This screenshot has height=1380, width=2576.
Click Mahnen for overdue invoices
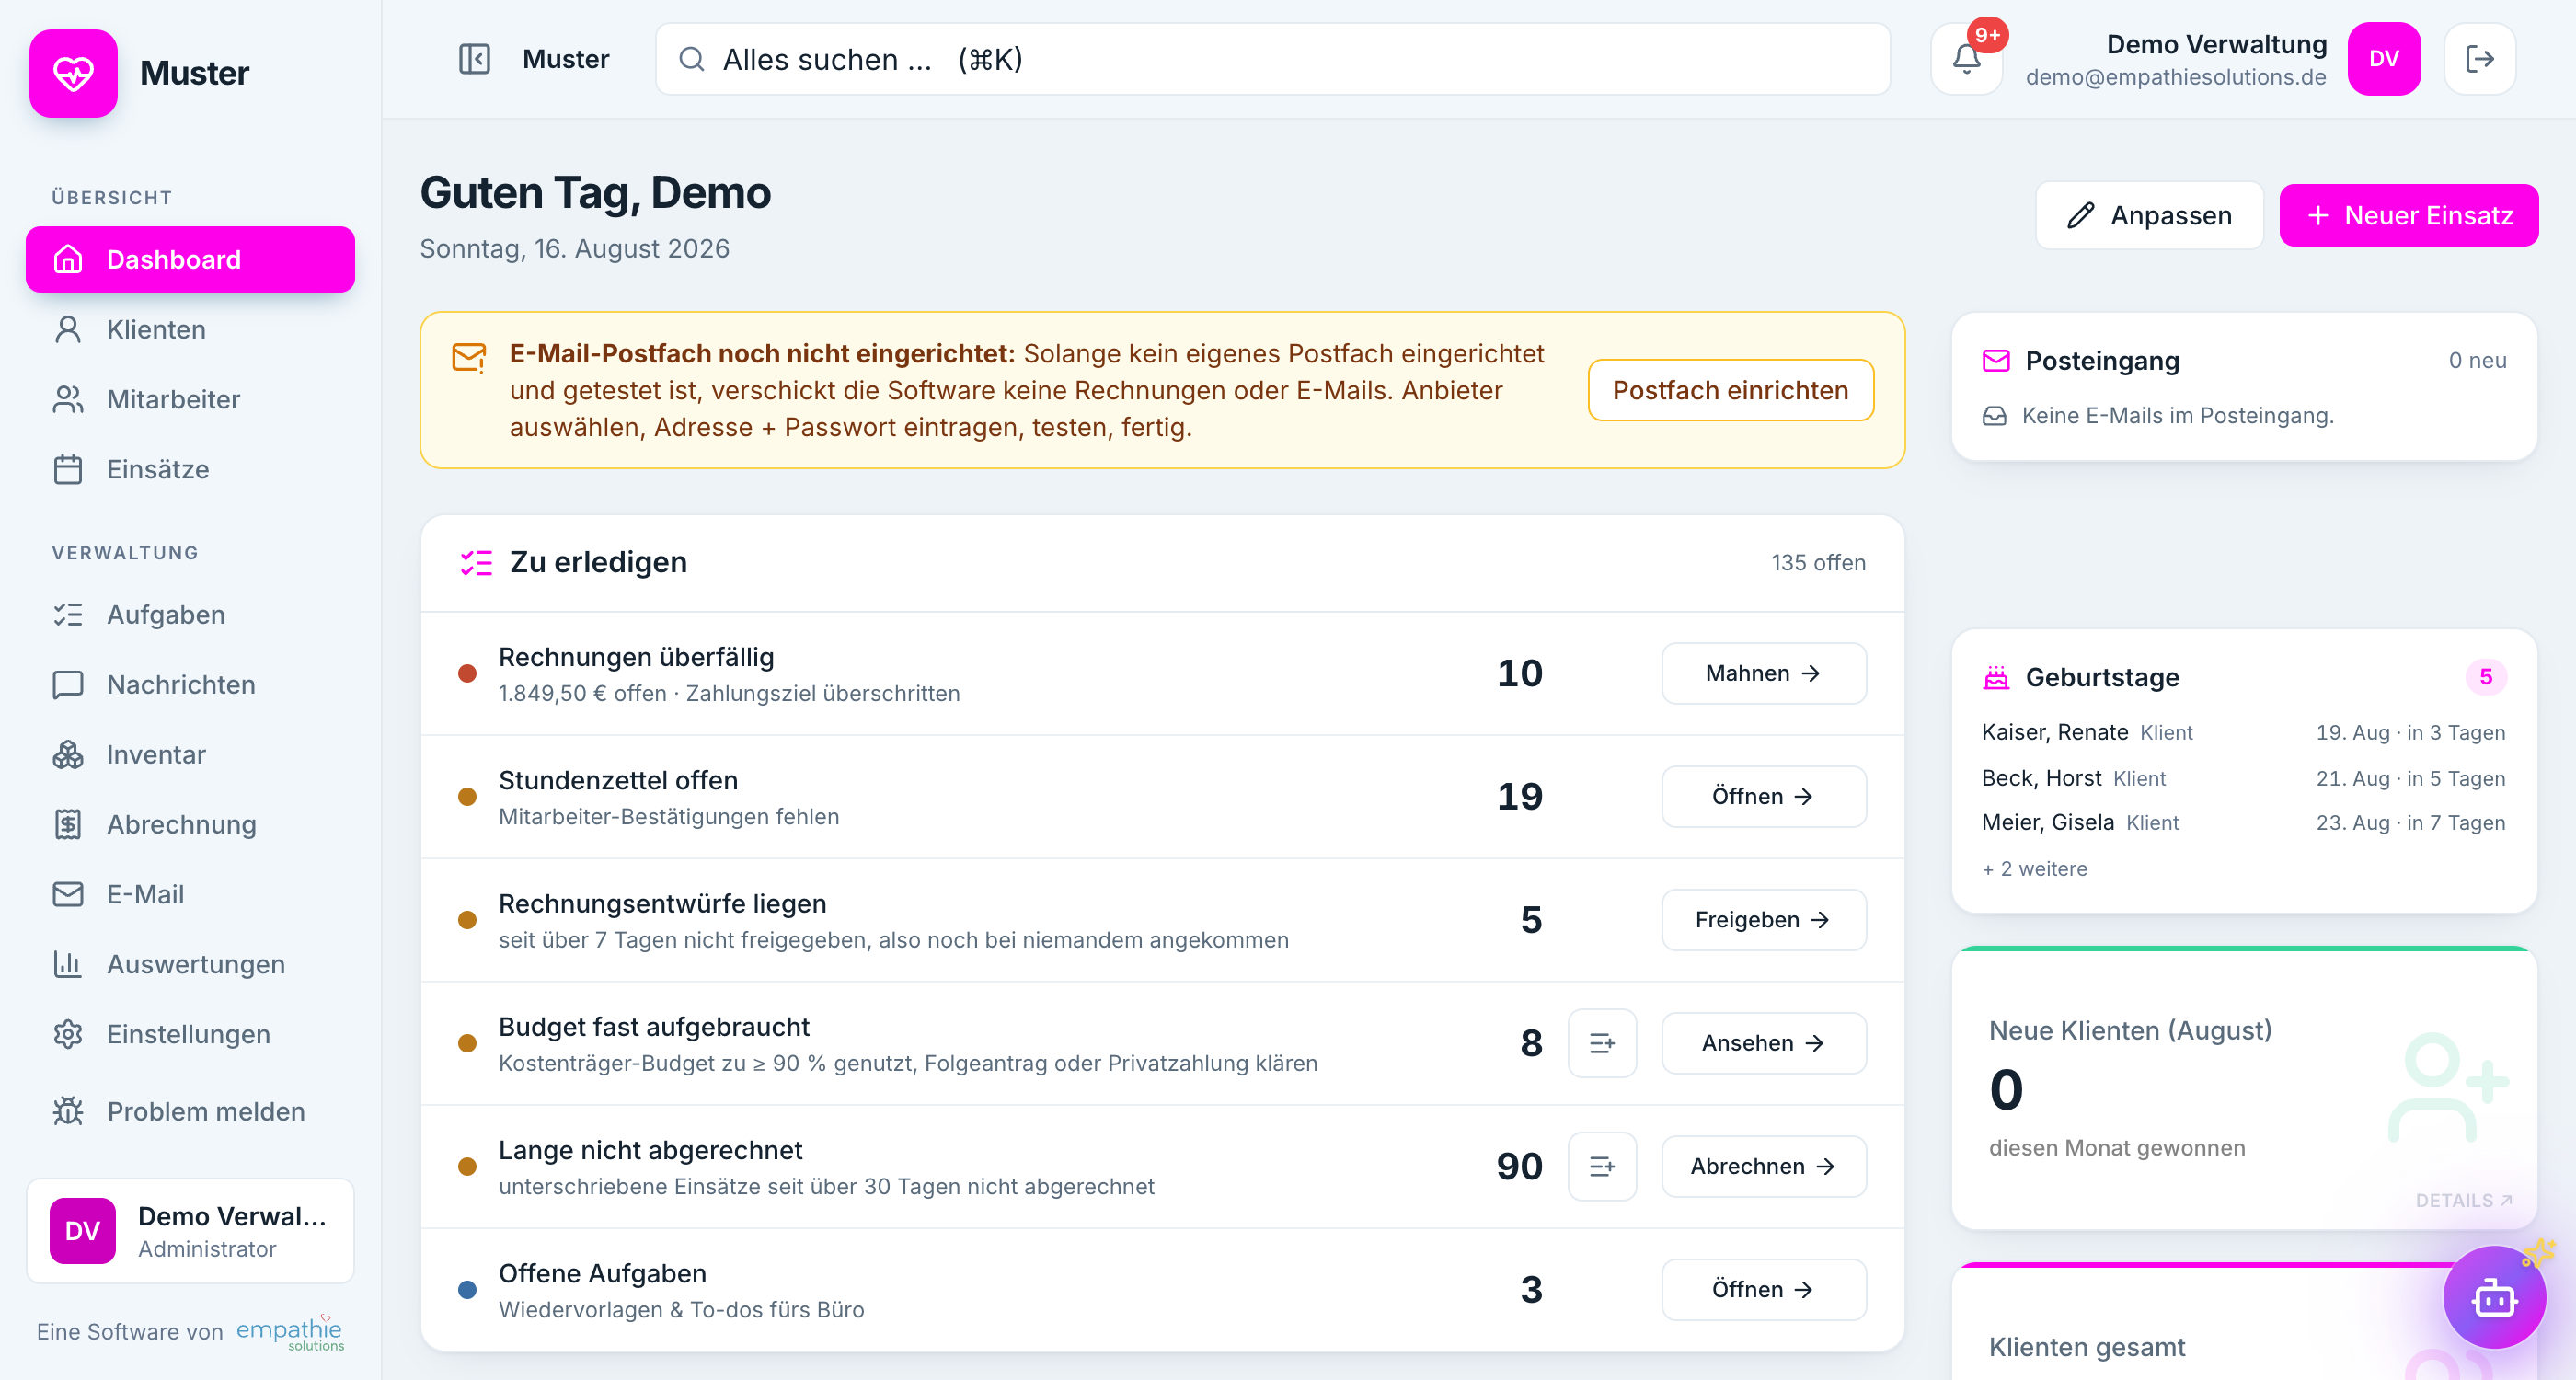1763,673
